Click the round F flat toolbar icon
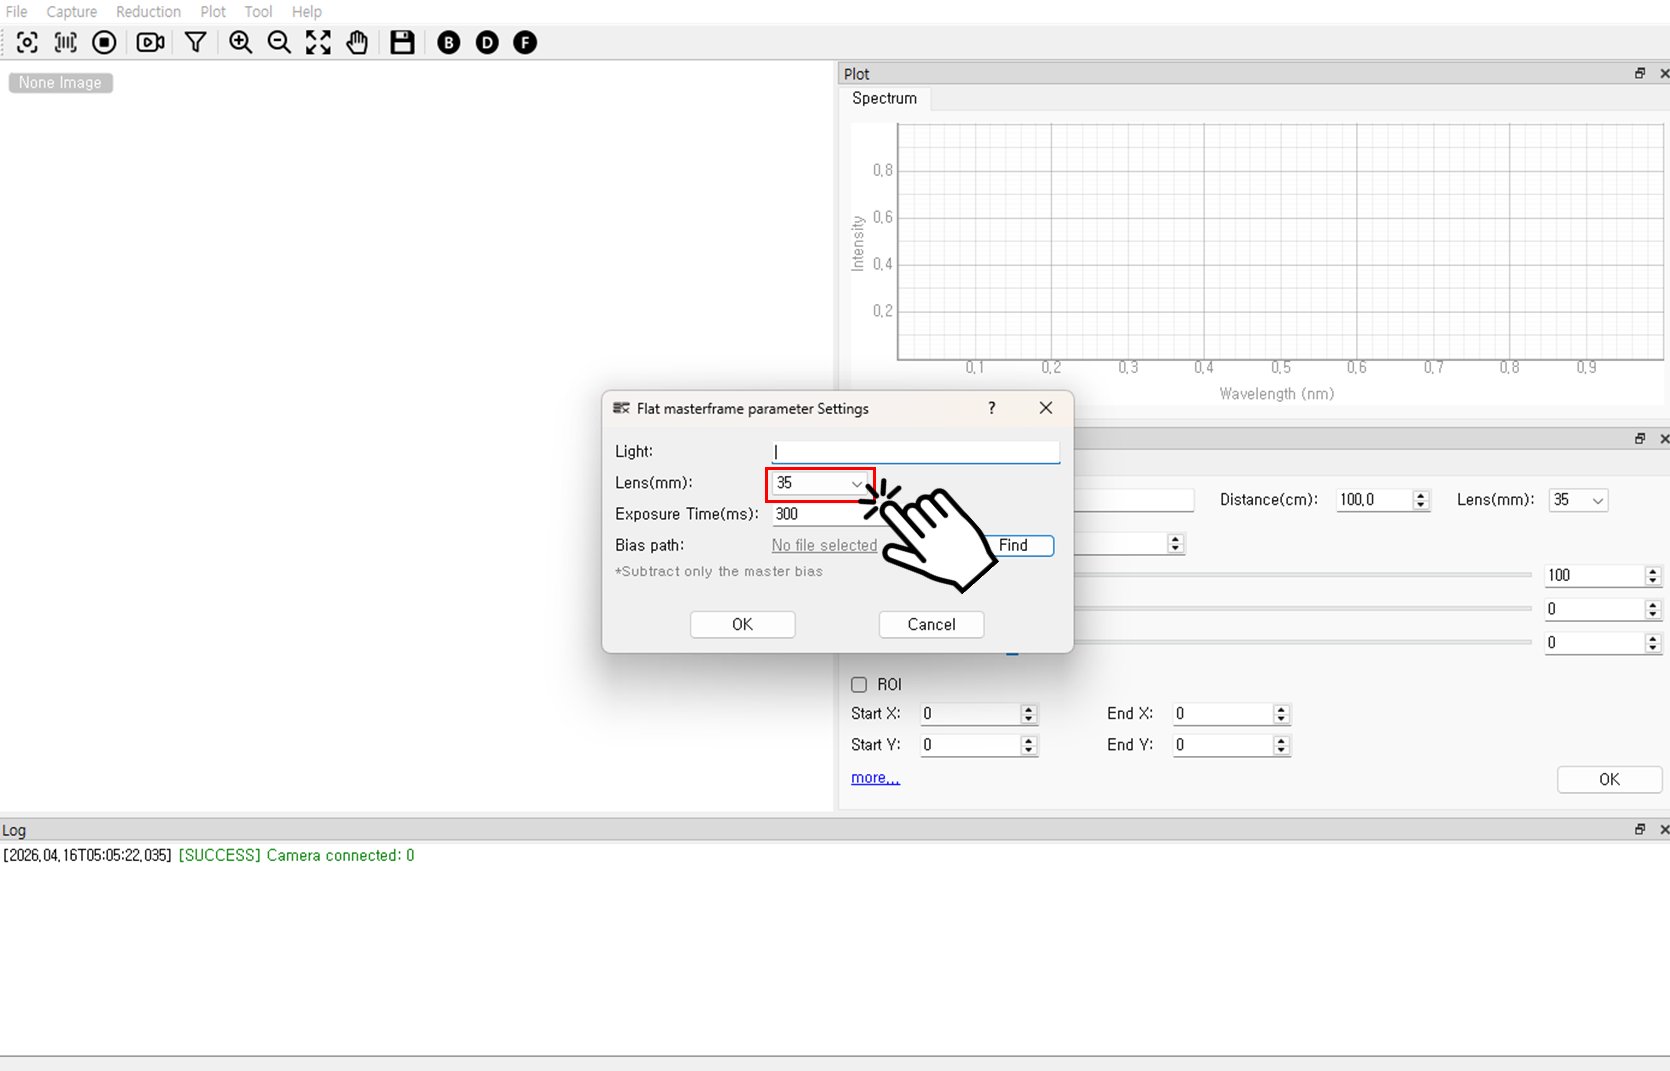Screen dimensions: 1670x1071 (x=525, y=42)
